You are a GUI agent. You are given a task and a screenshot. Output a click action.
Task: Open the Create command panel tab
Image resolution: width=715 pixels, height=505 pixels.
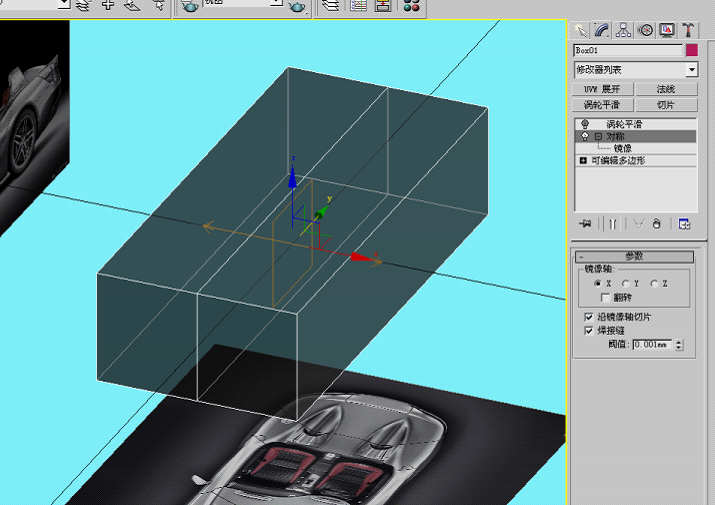coord(580,30)
